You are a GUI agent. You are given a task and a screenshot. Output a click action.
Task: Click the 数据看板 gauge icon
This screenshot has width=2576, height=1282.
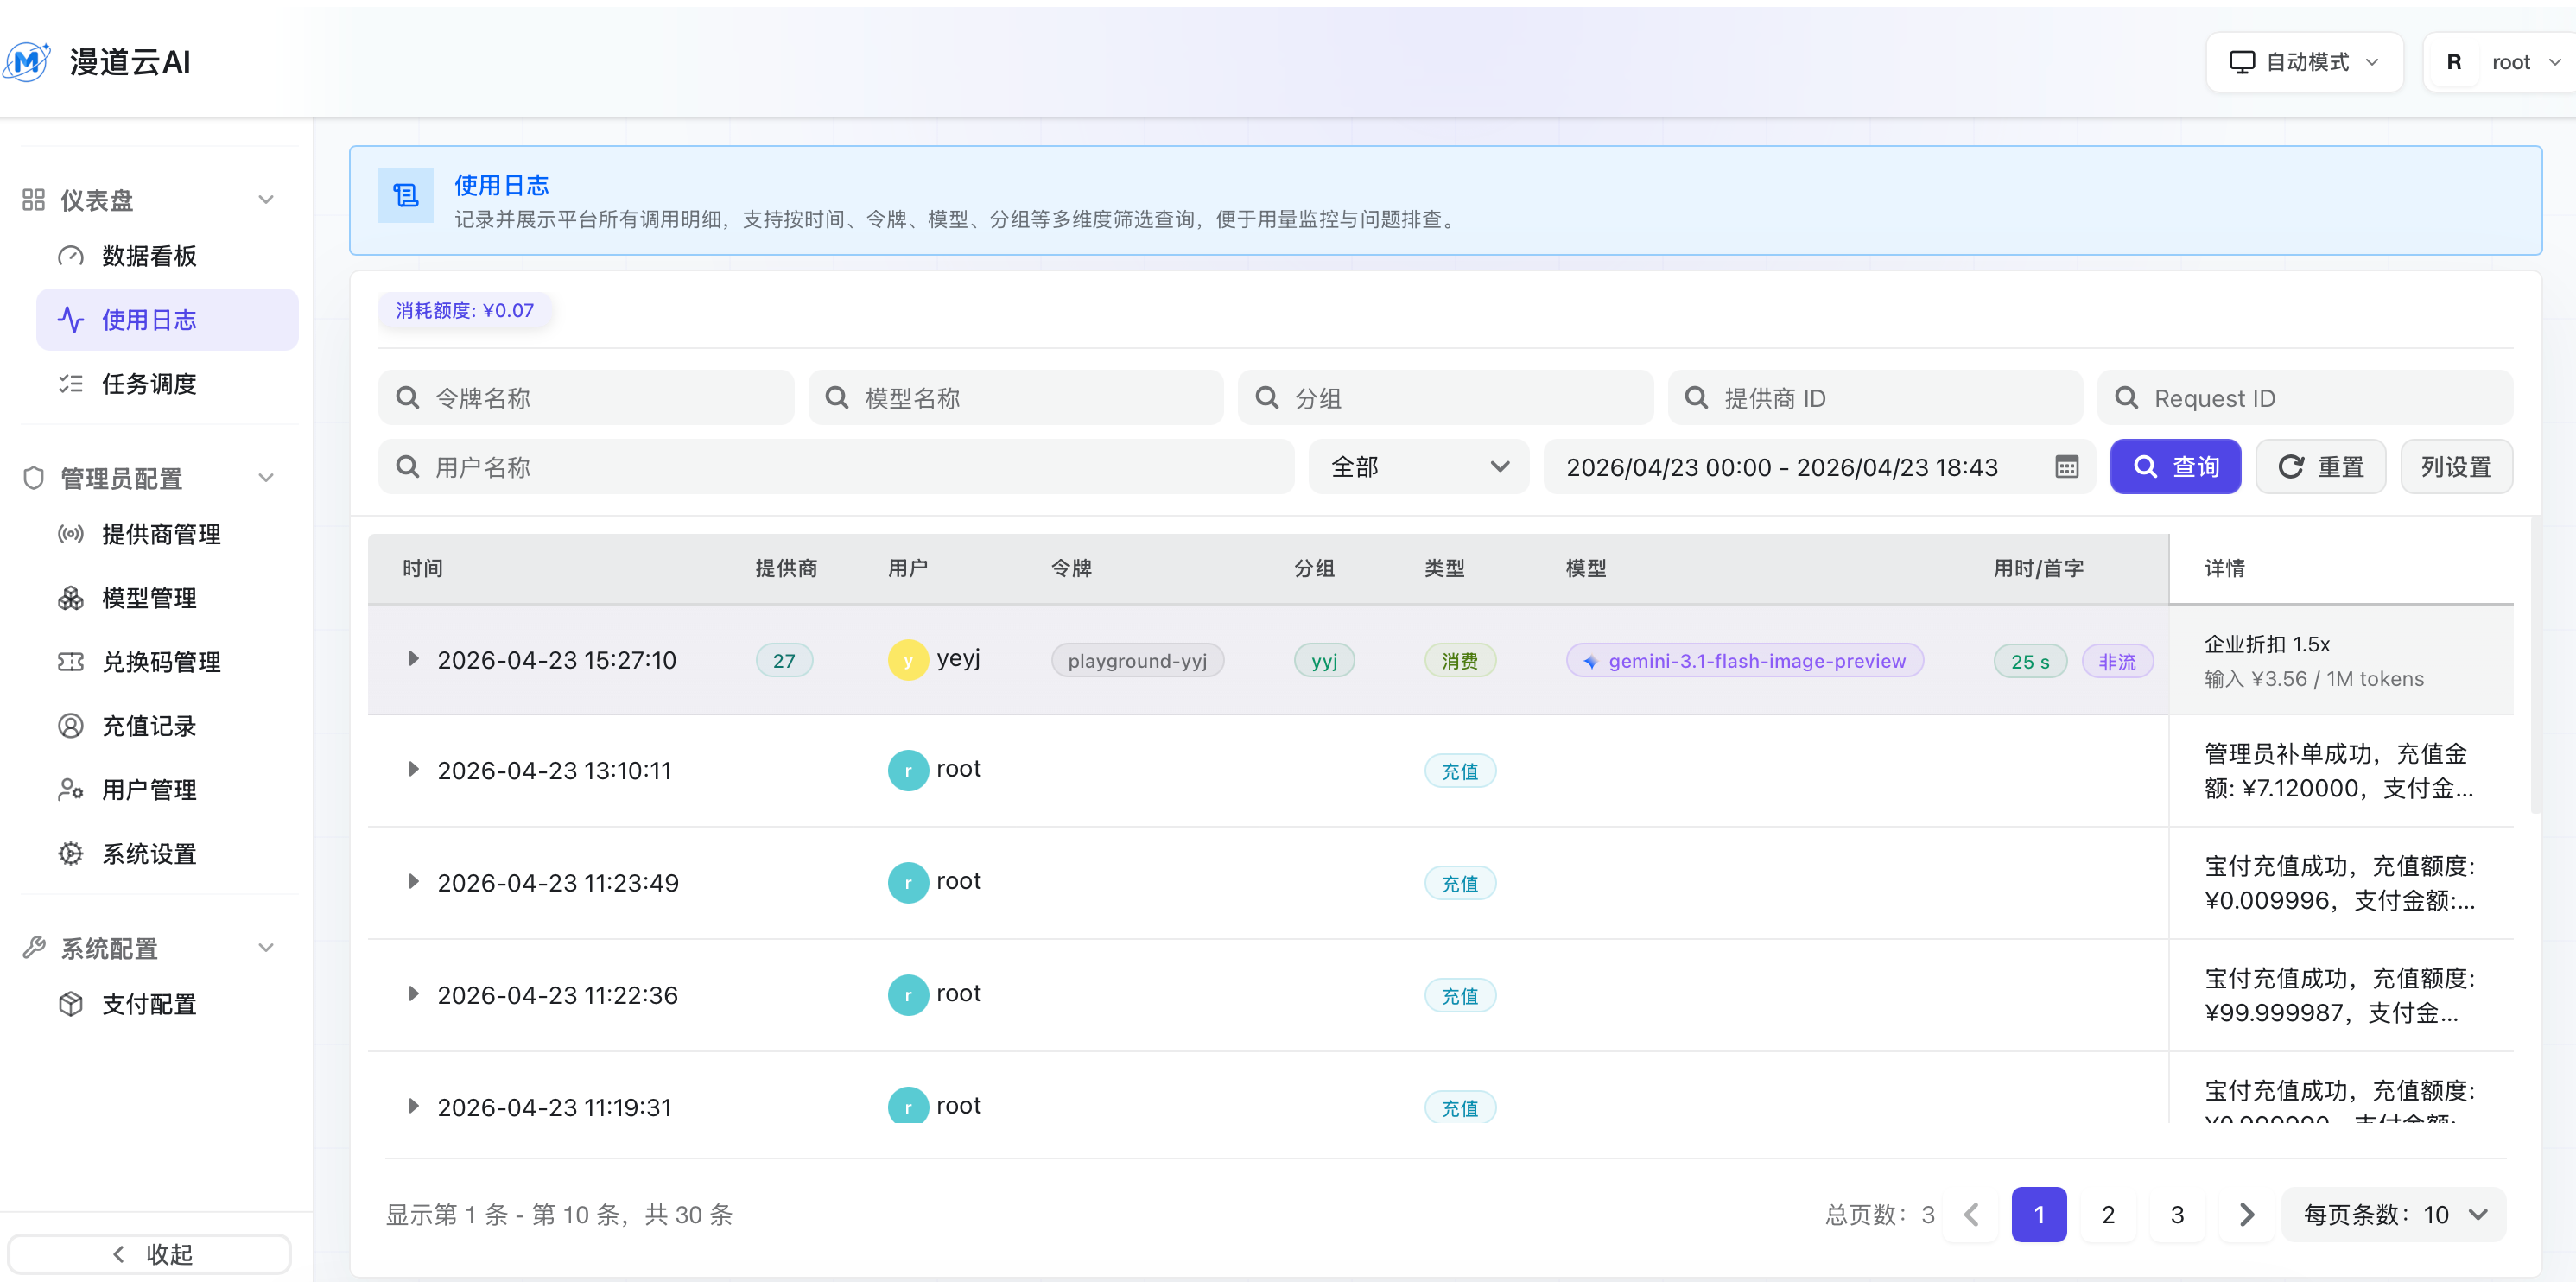pos(71,256)
